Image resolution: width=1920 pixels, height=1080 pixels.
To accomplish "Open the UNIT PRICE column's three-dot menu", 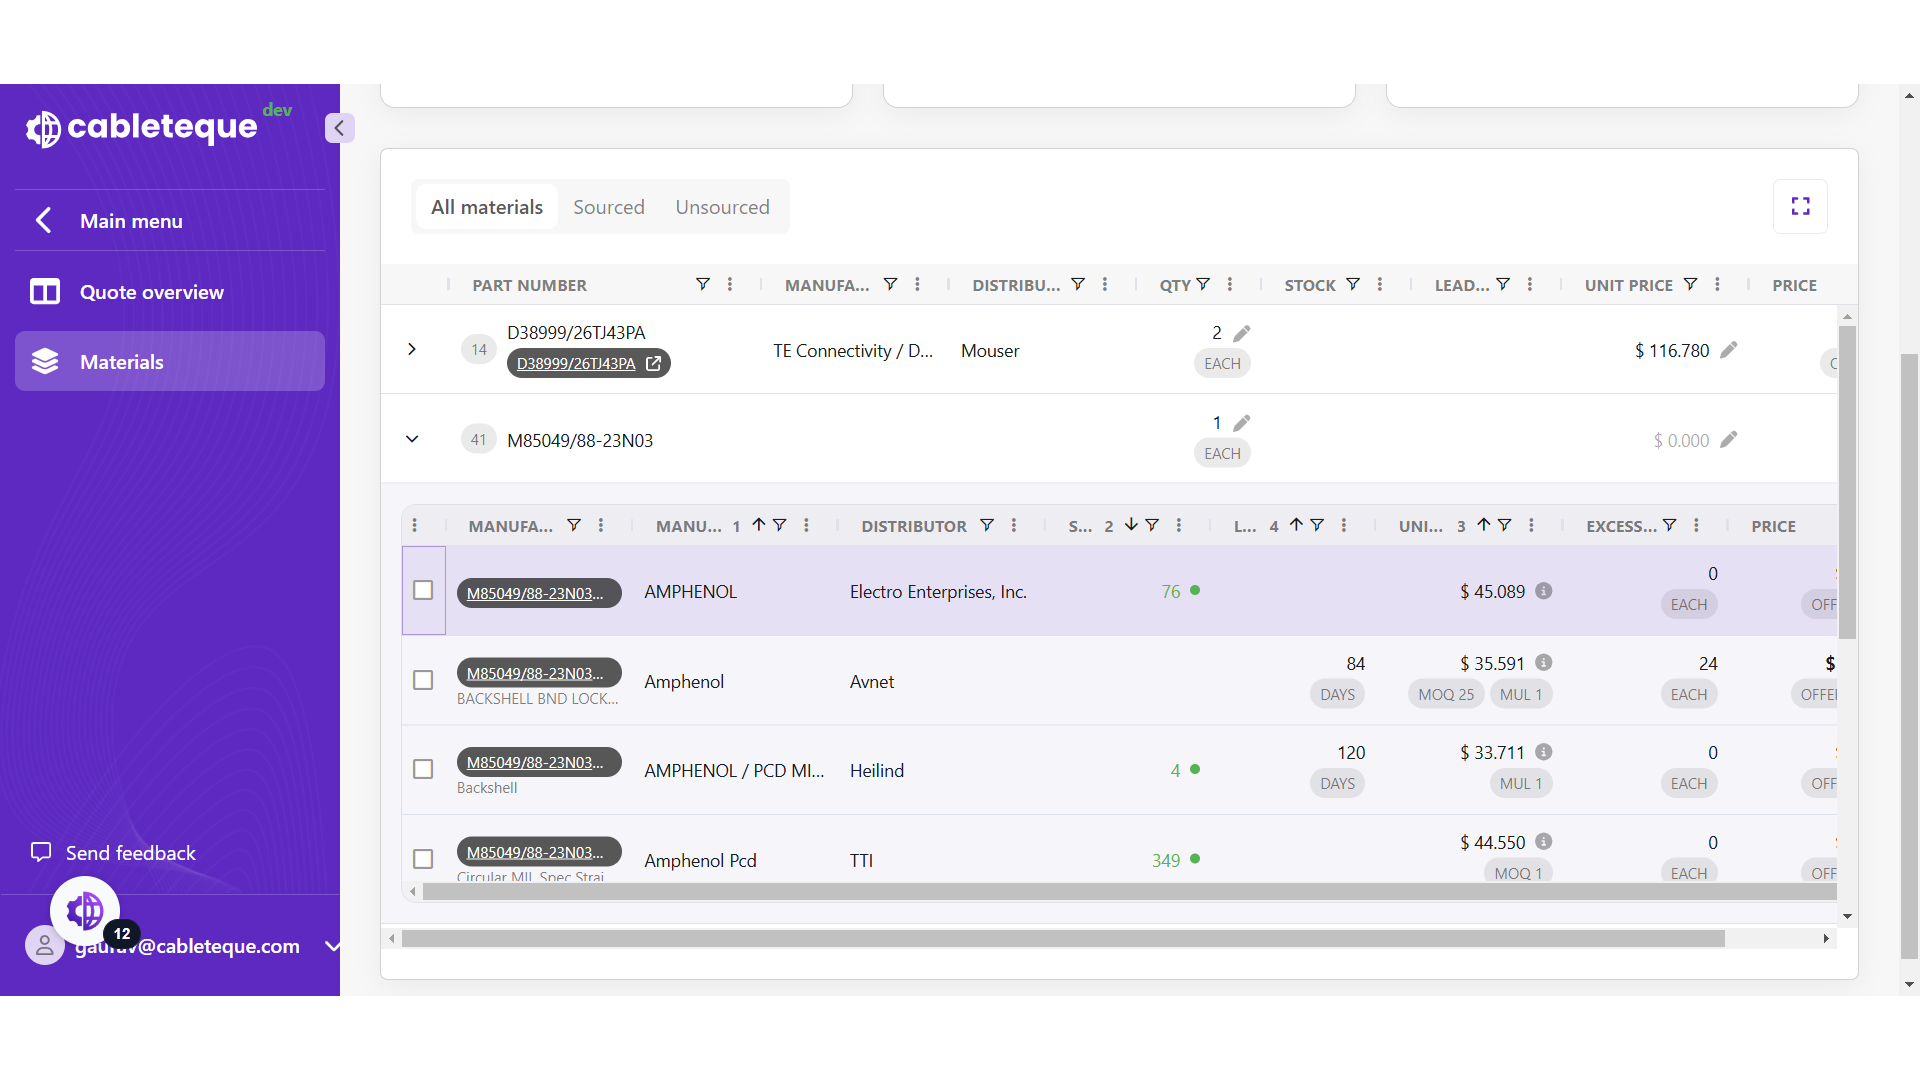I will click(1717, 285).
